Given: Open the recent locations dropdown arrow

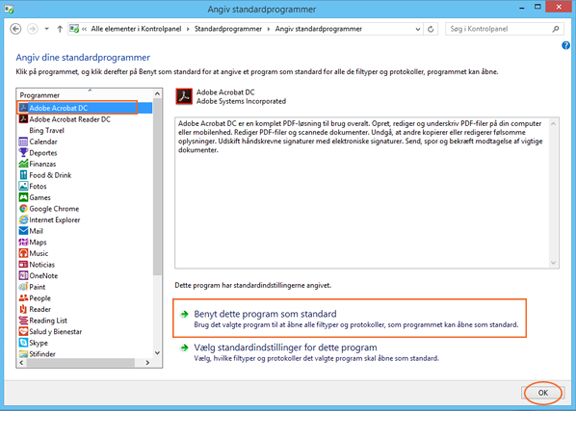Looking at the screenshot, I should (x=47, y=29).
